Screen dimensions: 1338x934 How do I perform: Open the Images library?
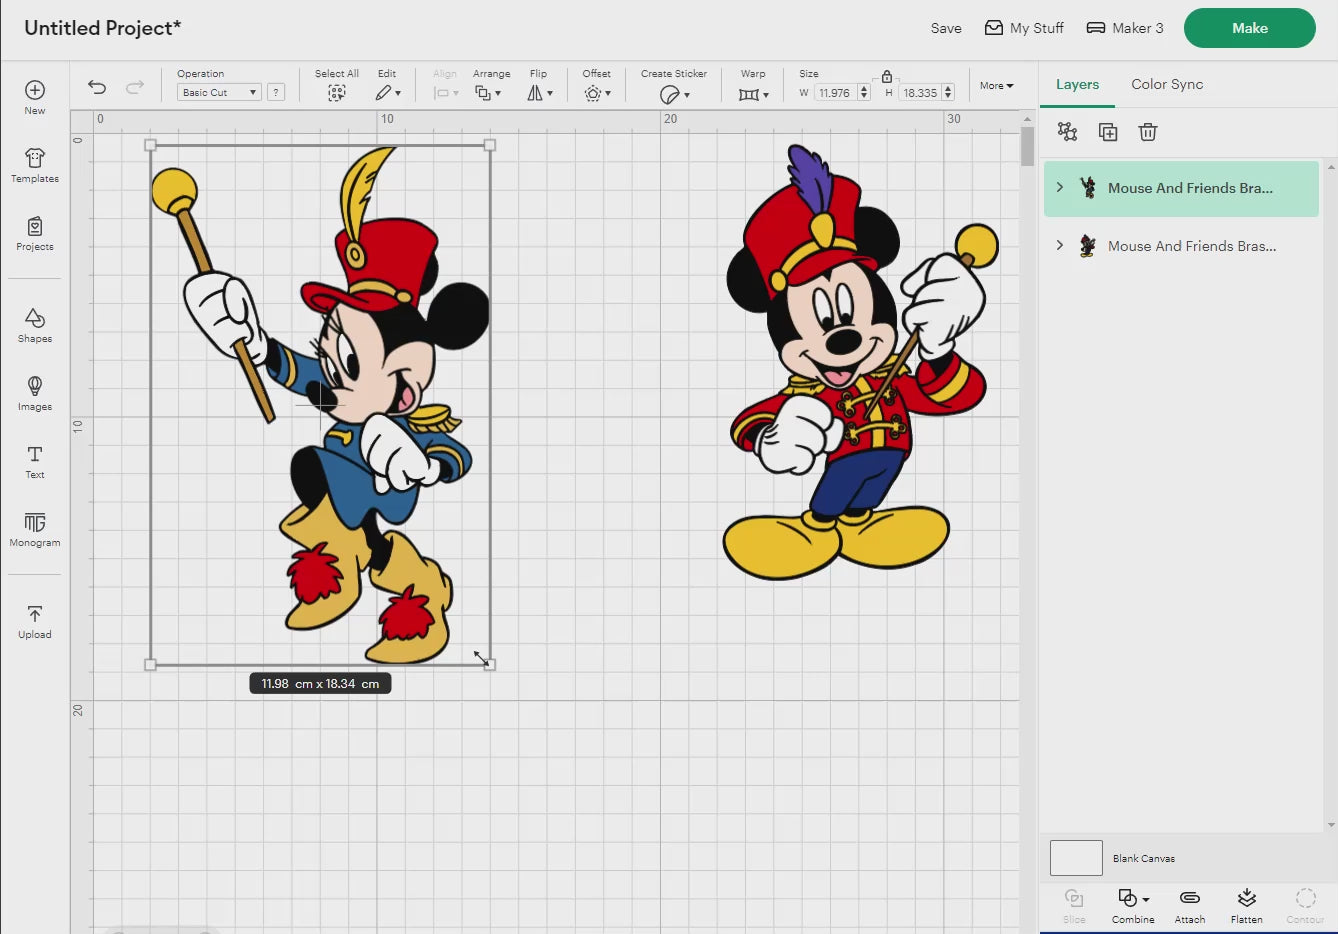click(35, 393)
